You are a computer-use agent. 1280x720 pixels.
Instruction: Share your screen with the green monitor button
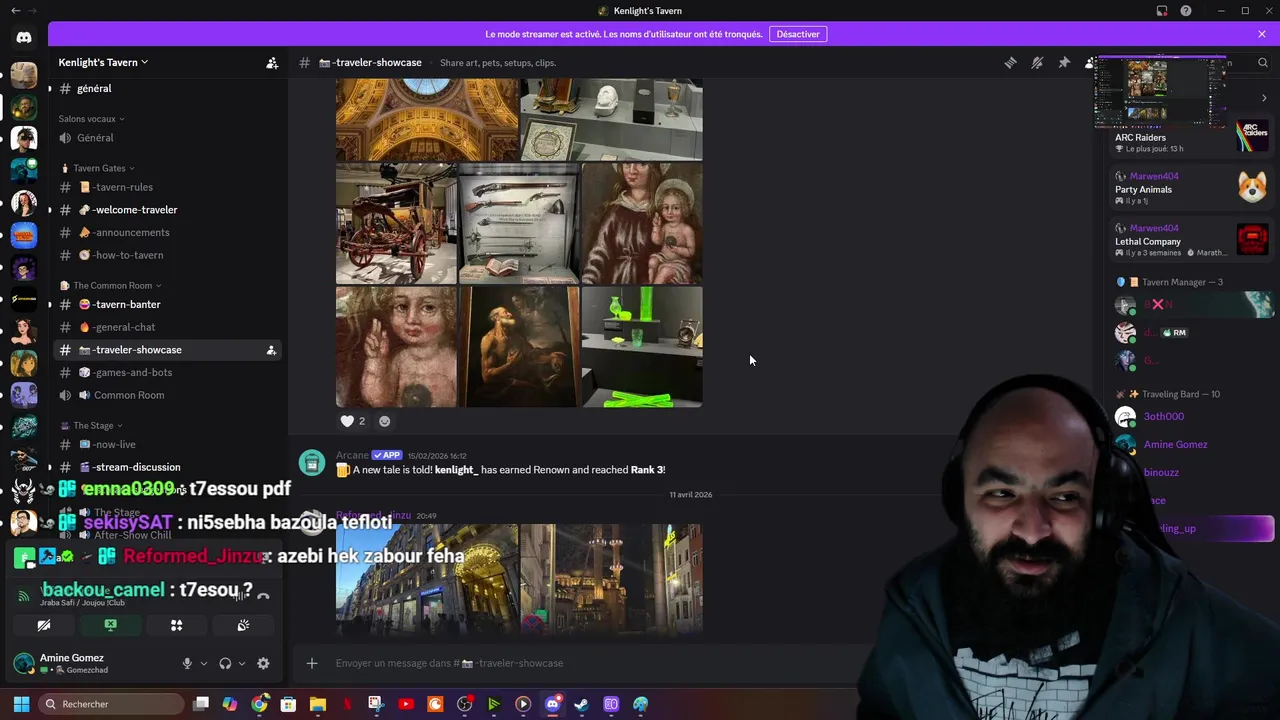click(x=110, y=625)
